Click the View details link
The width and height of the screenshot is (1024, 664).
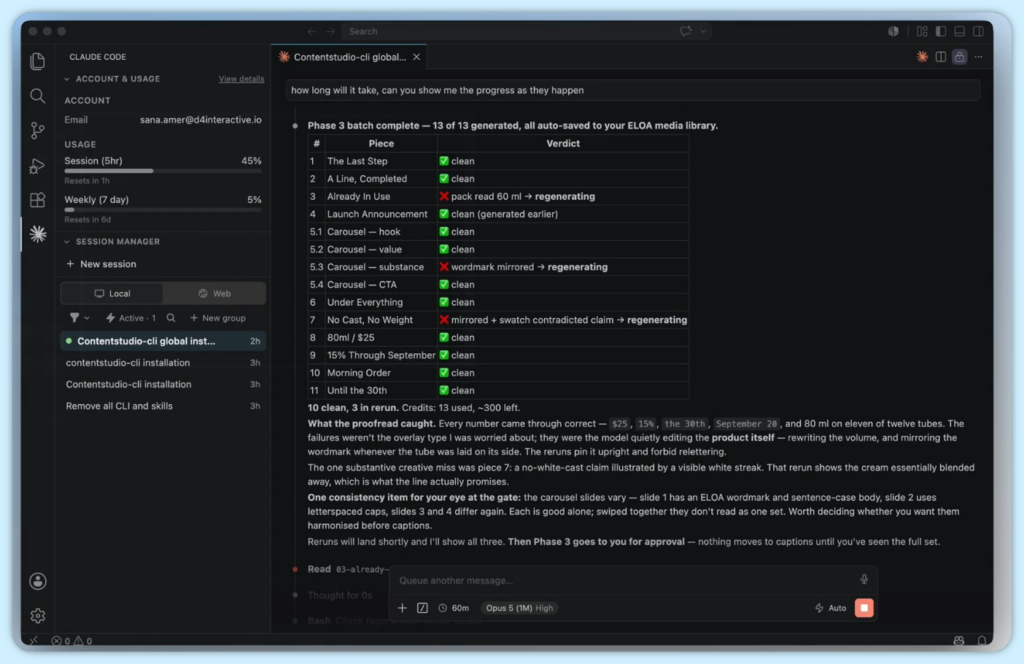coord(241,79)
